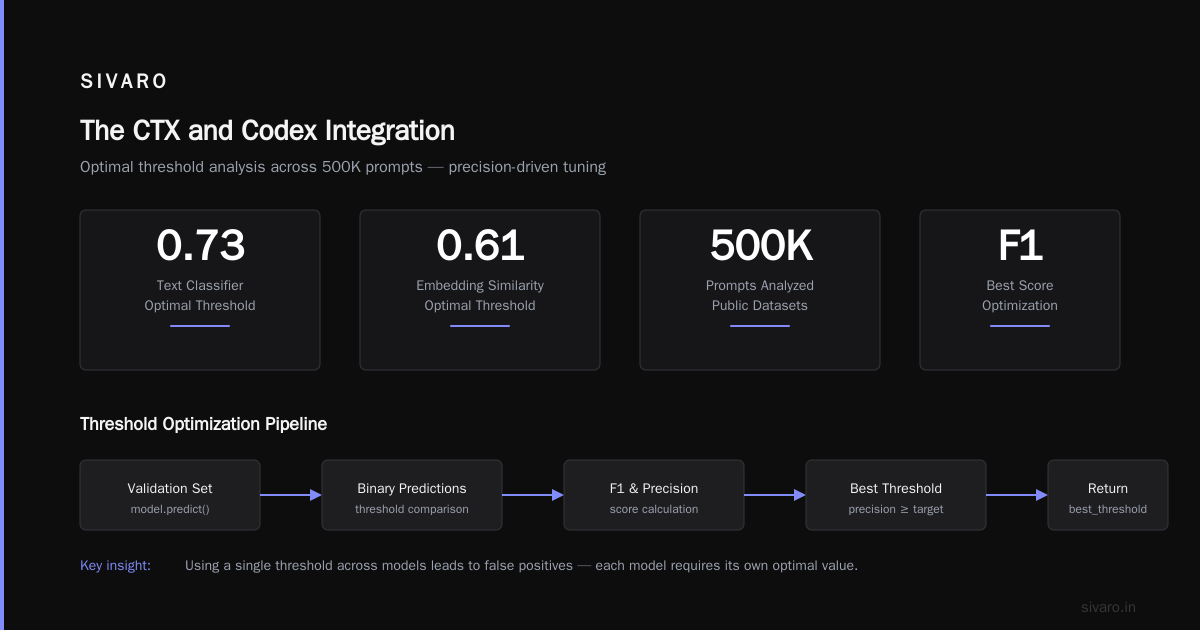
Task: Click the Embedding Similarity Optimal Threshold label
Action: [x=480, y=296]
